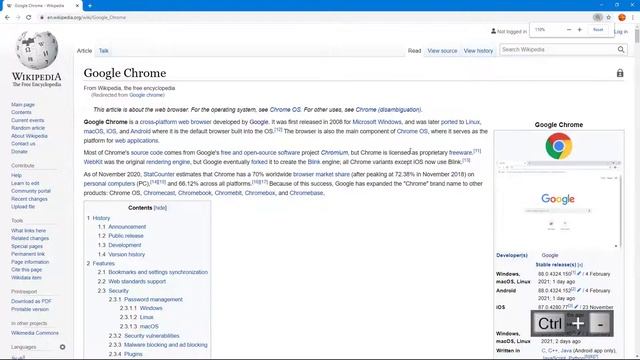Click the Search Wikipedia input field
The image size is (640, 360).
(558, 49)
